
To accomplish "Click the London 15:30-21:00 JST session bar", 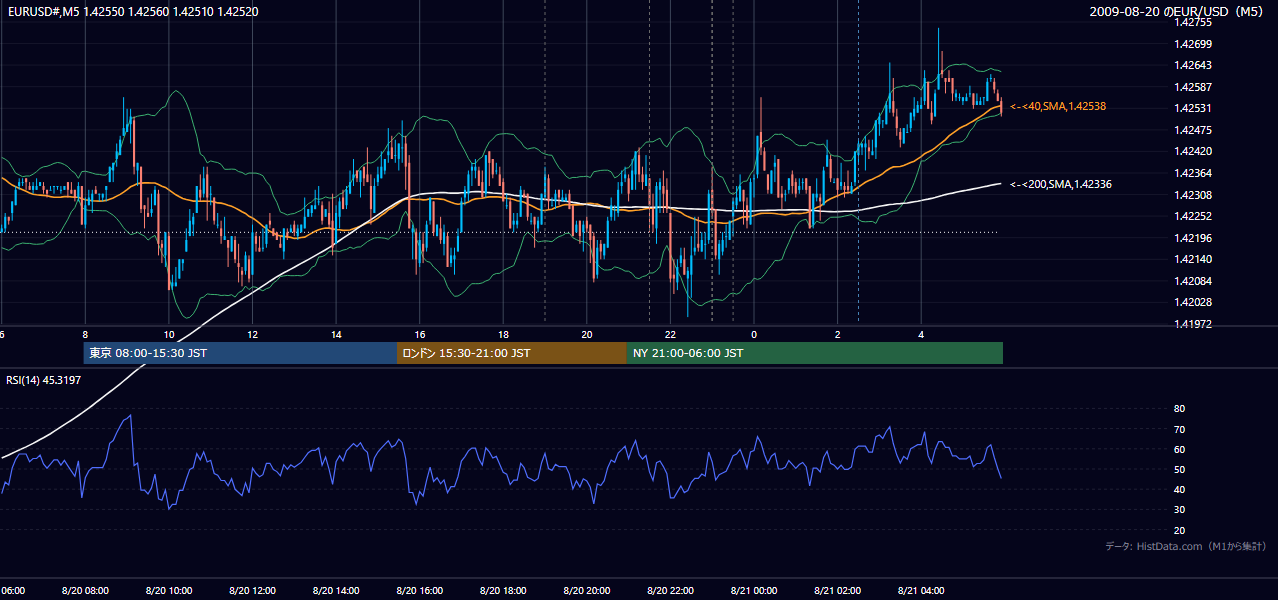I will tap(512, 353).
